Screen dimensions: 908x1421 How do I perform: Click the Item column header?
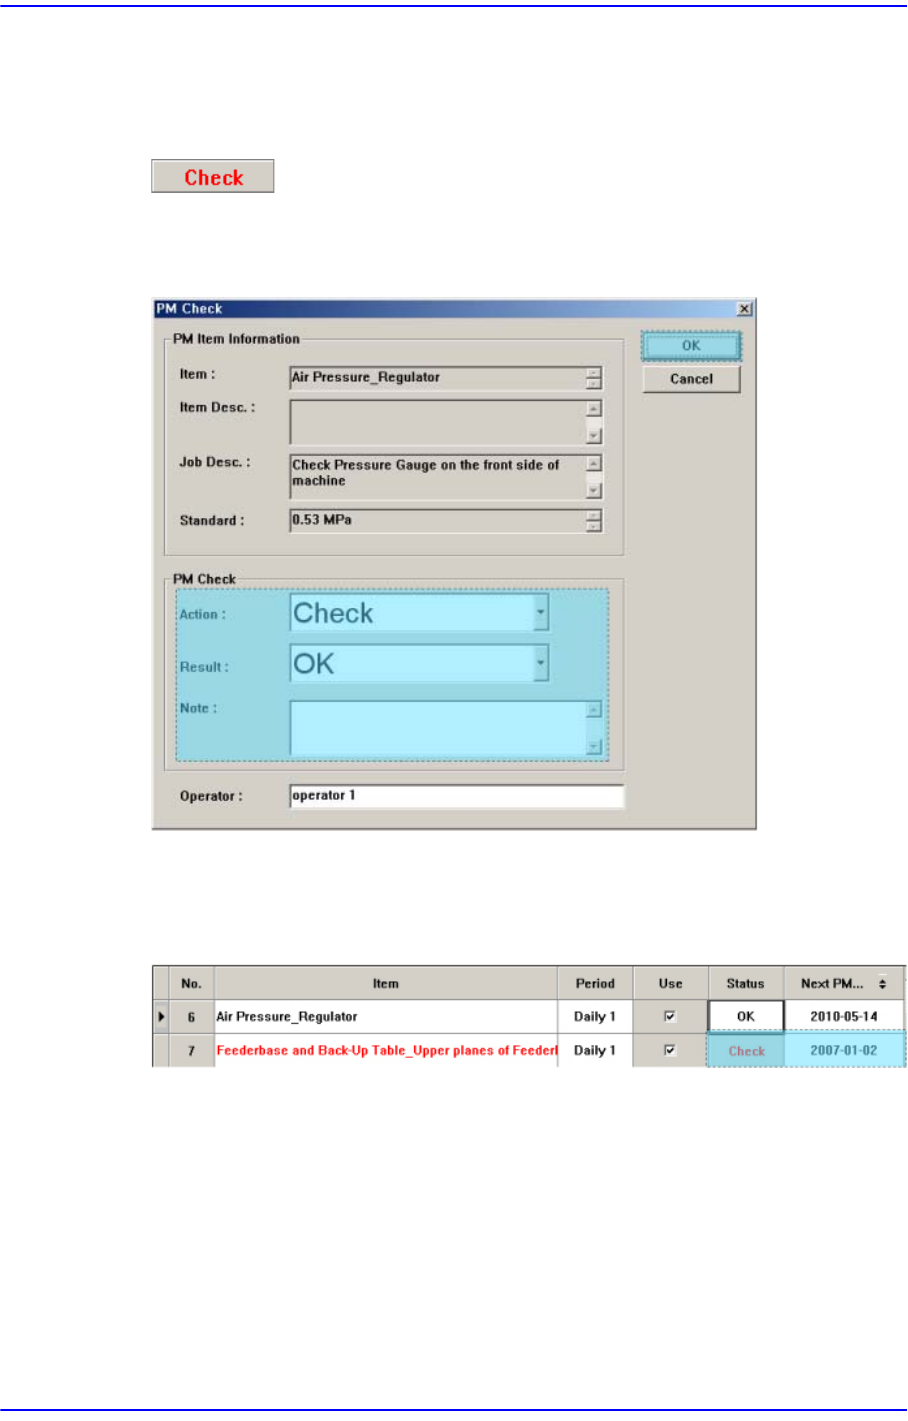[386, 984]
